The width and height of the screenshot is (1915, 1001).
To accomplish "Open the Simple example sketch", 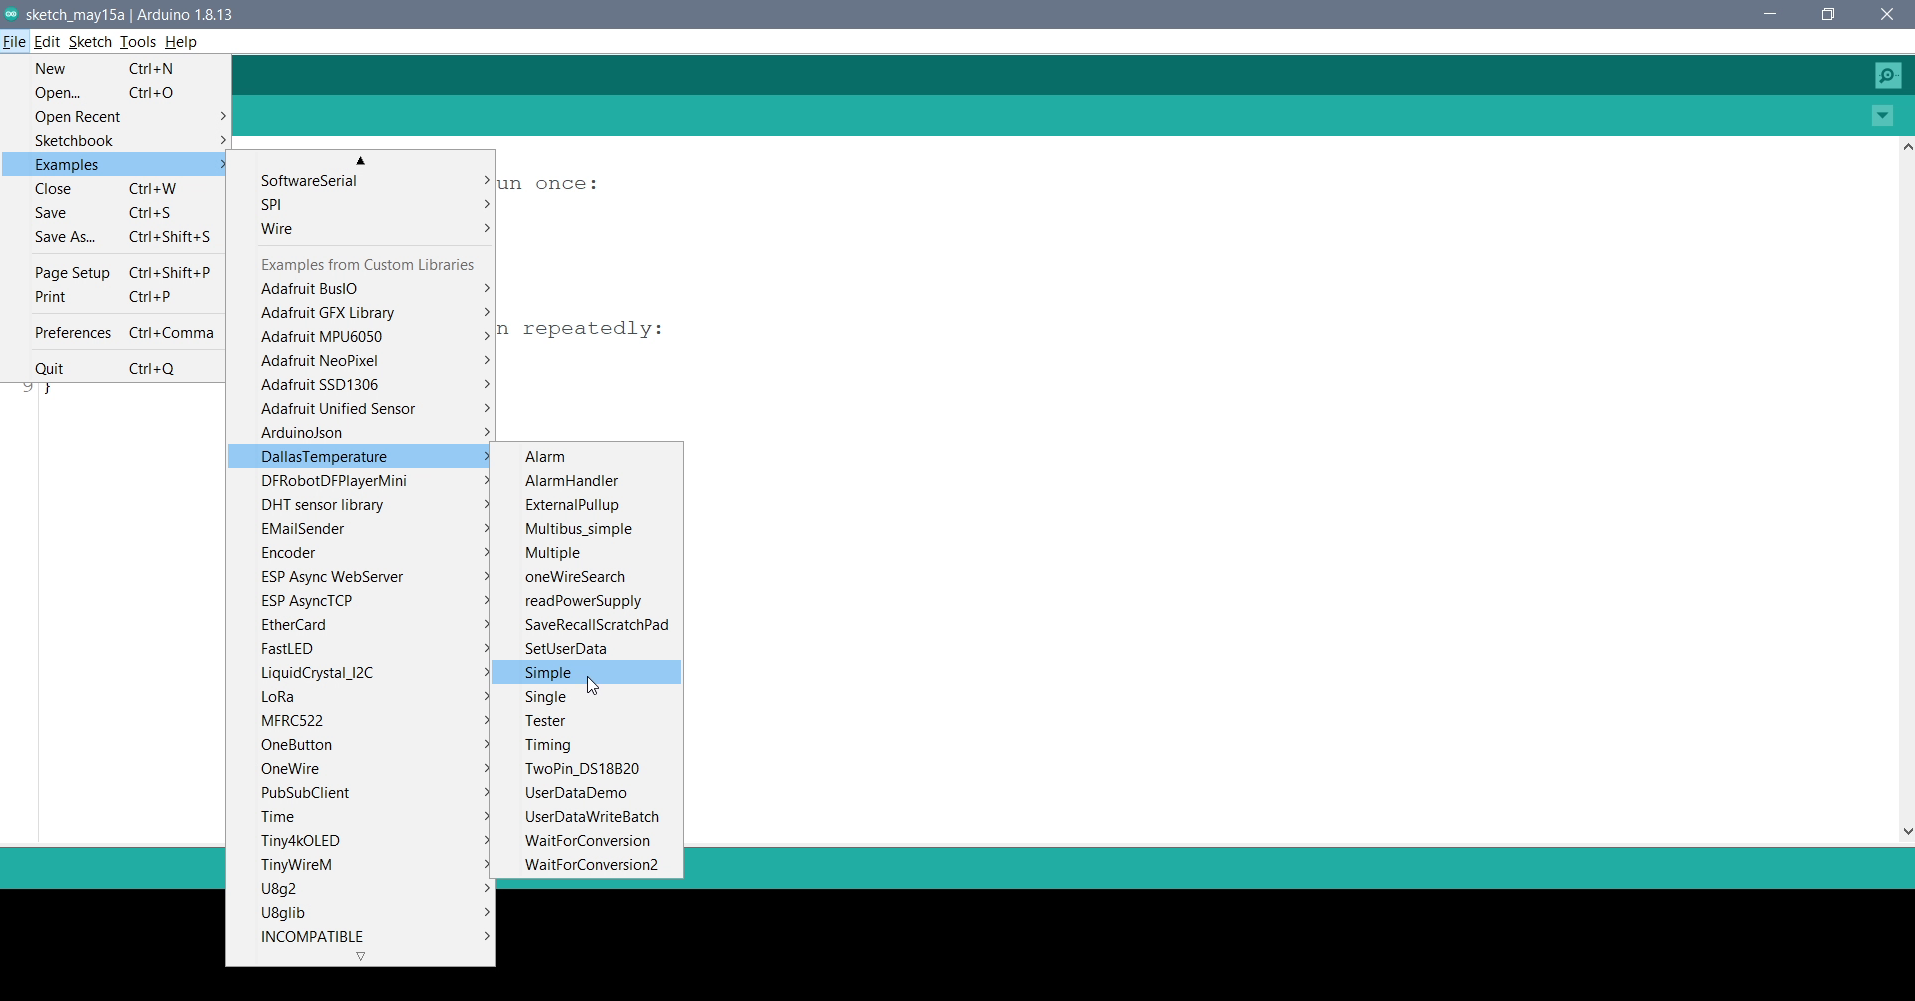I will coord(587,673).
